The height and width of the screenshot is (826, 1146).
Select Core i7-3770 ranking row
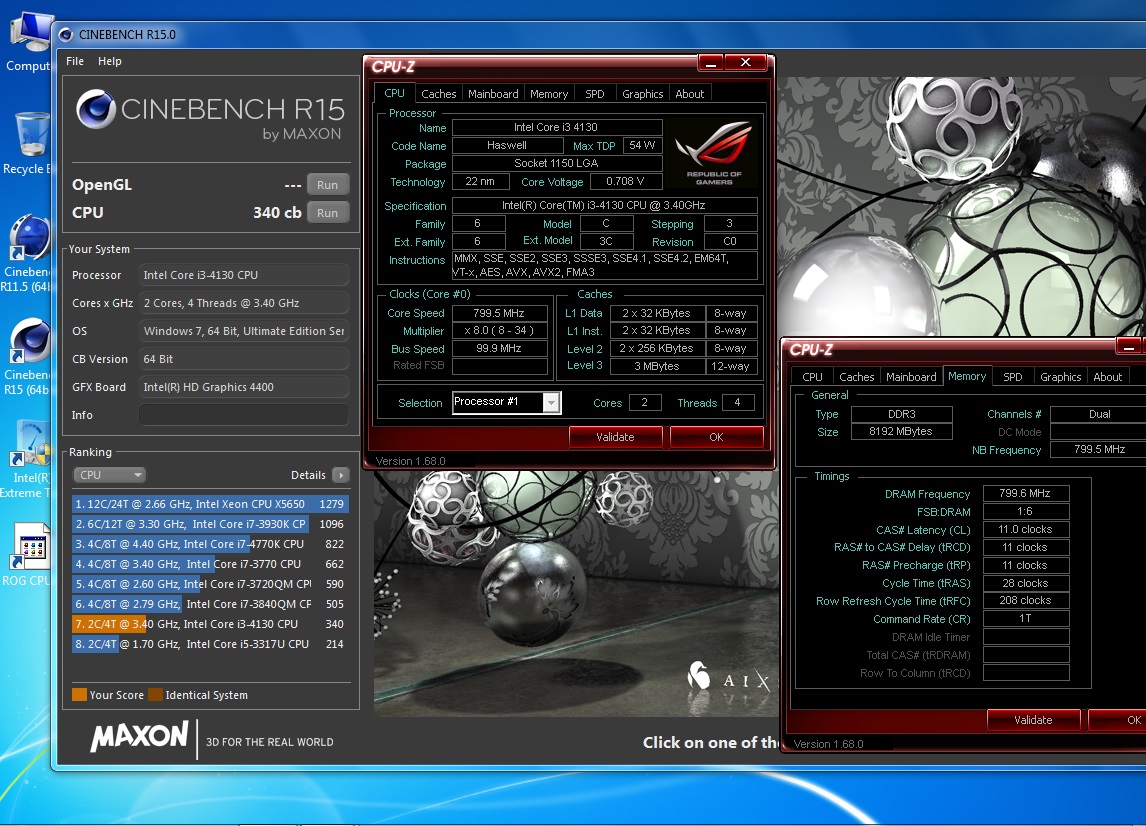click(x=210, y=564)
